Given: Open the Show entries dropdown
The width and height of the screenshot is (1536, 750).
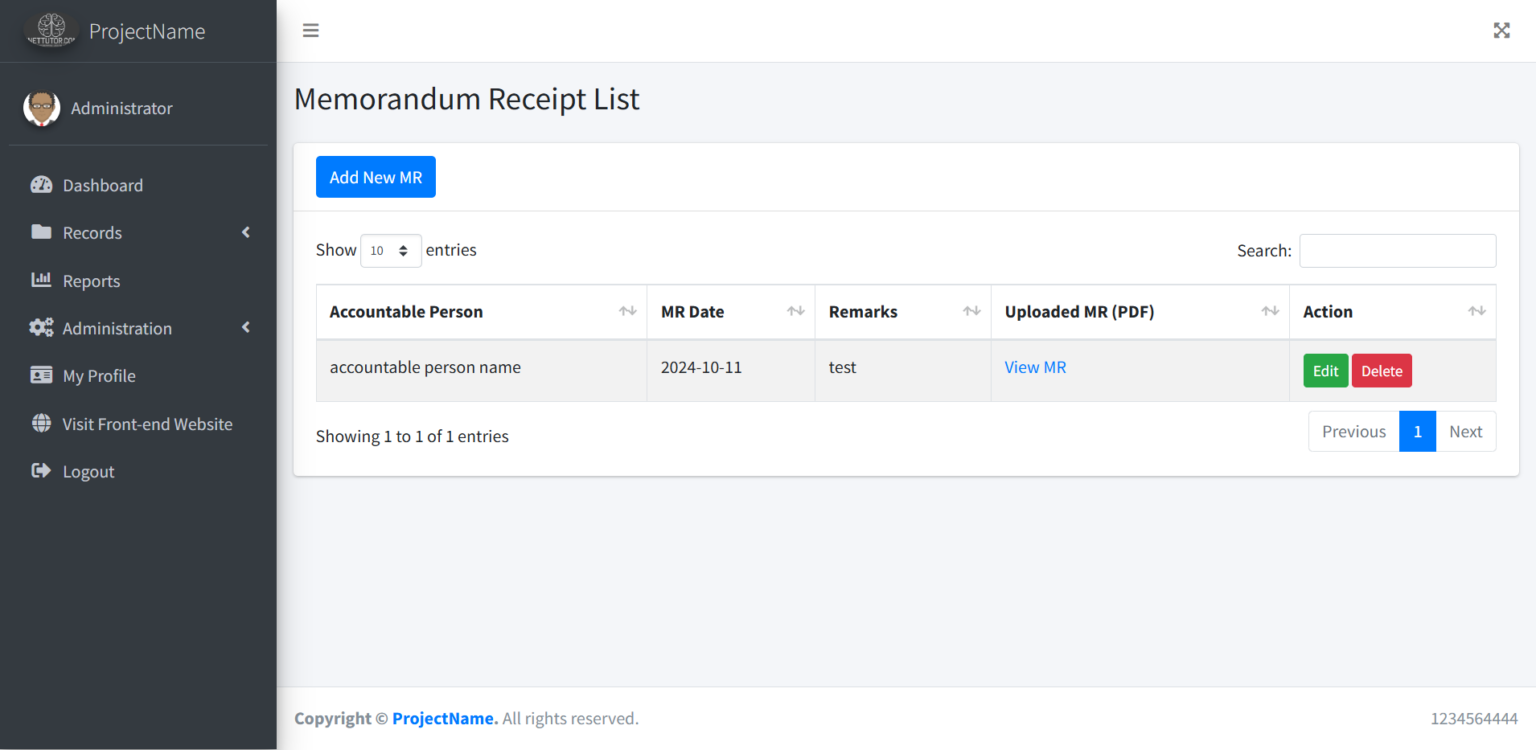Looking at the screenshot, I should coord(391,250).
